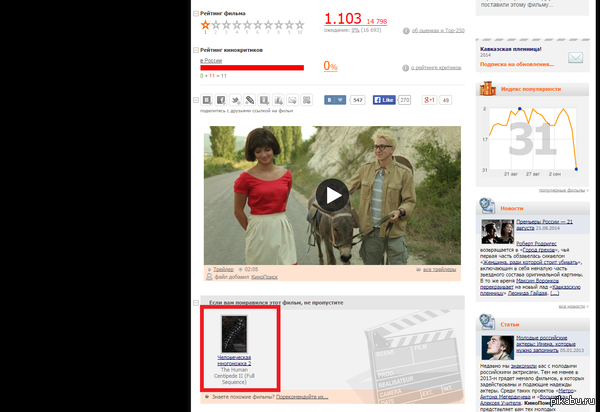Click the red critics rating bar

pyautogui.click(x=252, y=68)
